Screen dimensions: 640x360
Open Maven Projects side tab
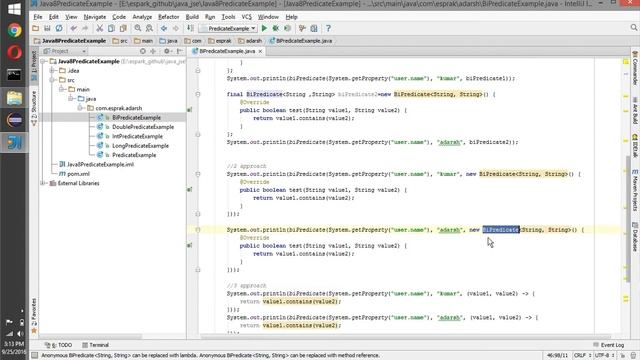click(635, 190)
